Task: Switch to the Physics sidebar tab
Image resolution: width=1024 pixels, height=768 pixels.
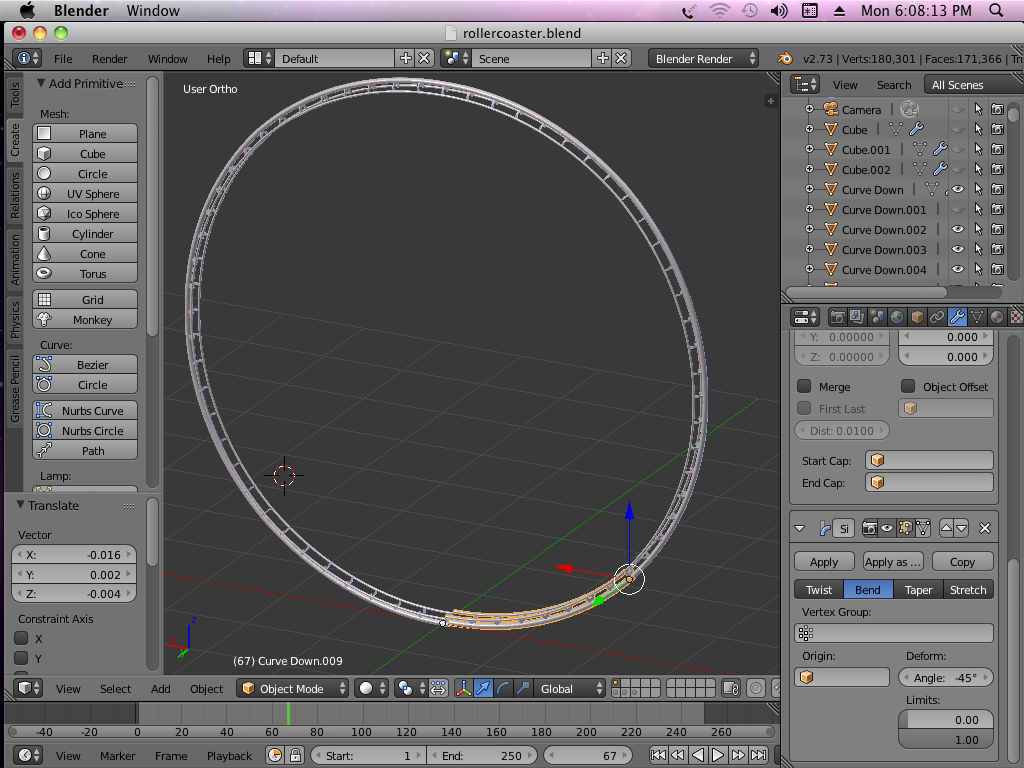Action: [15, 318]
